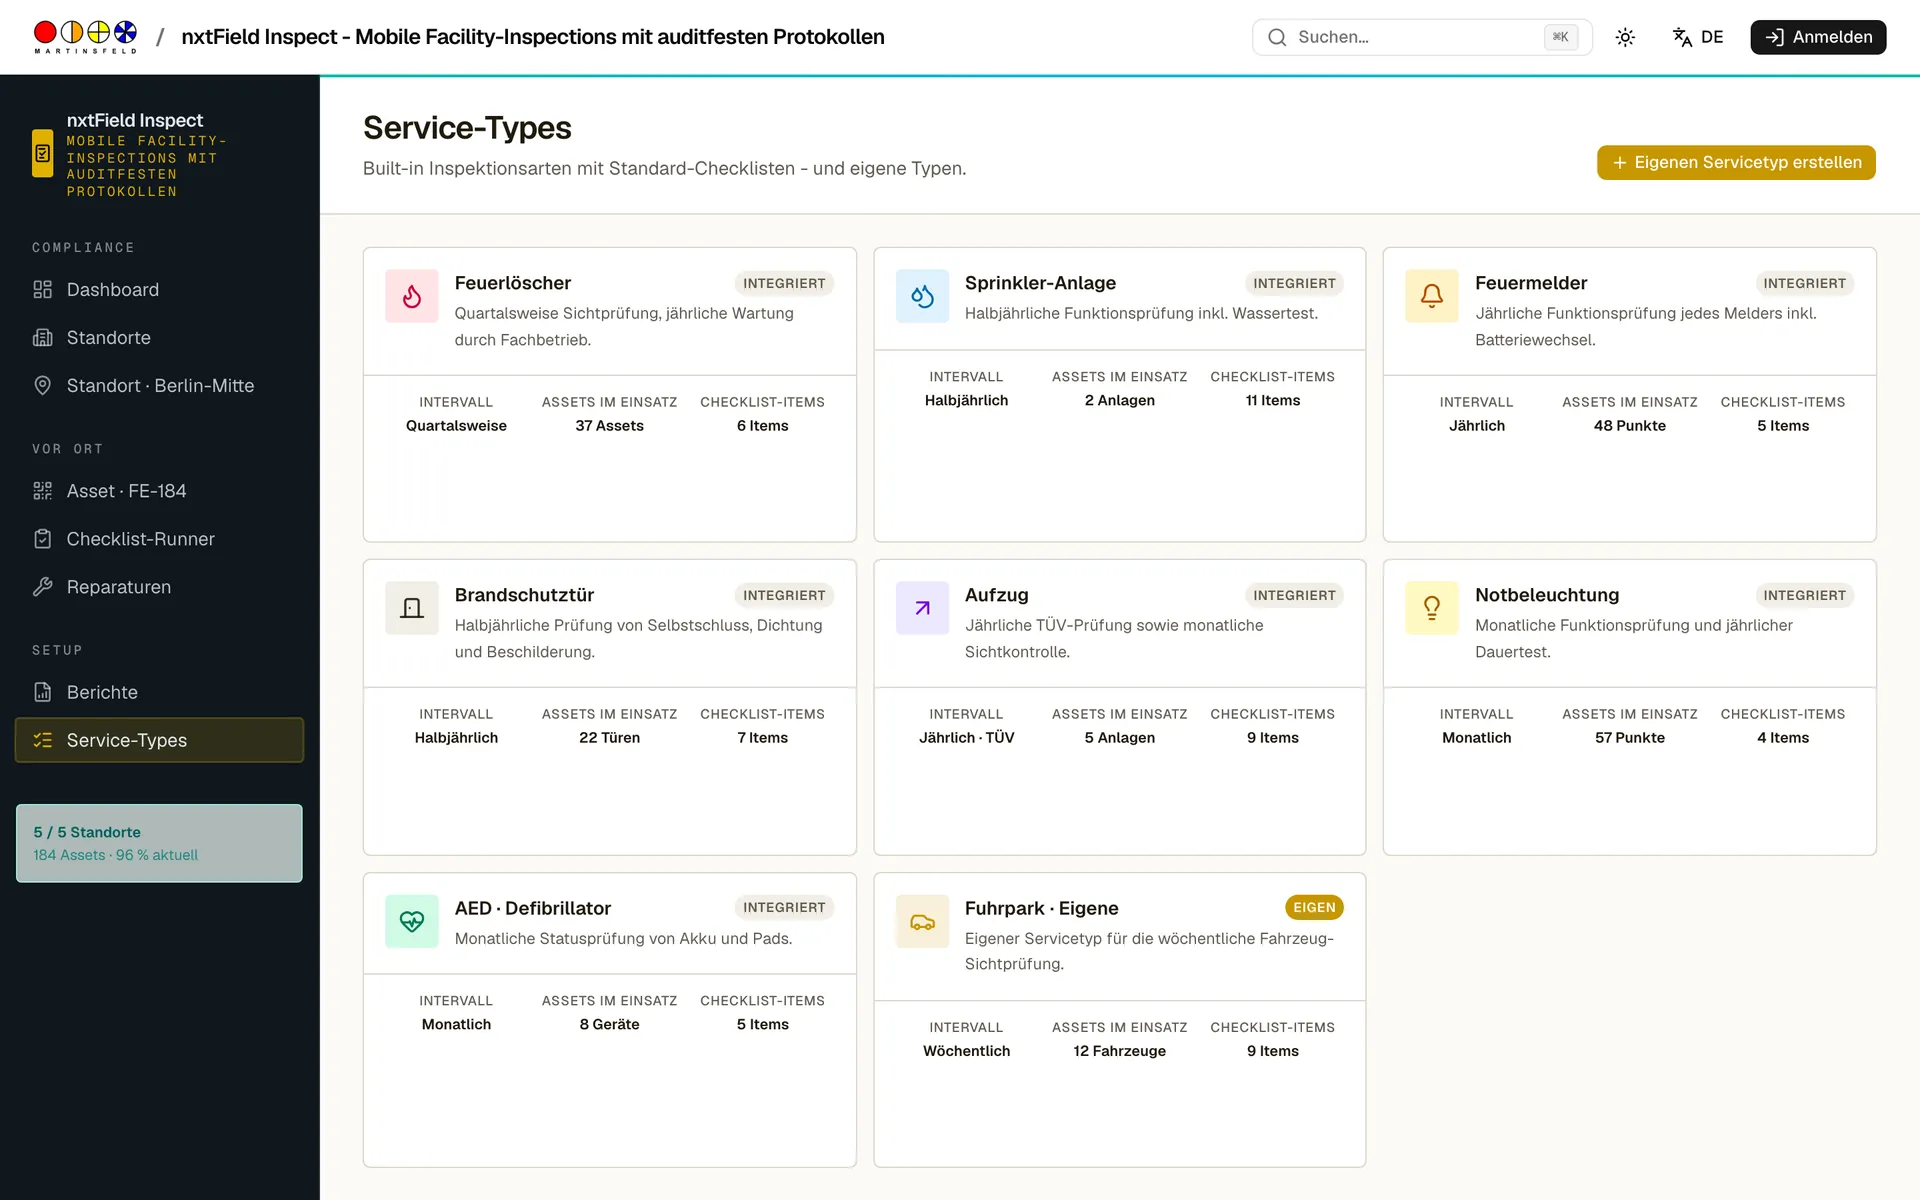
Task: Click the Berlin-Mitte map pin icon
Action: tap(42, 385)
